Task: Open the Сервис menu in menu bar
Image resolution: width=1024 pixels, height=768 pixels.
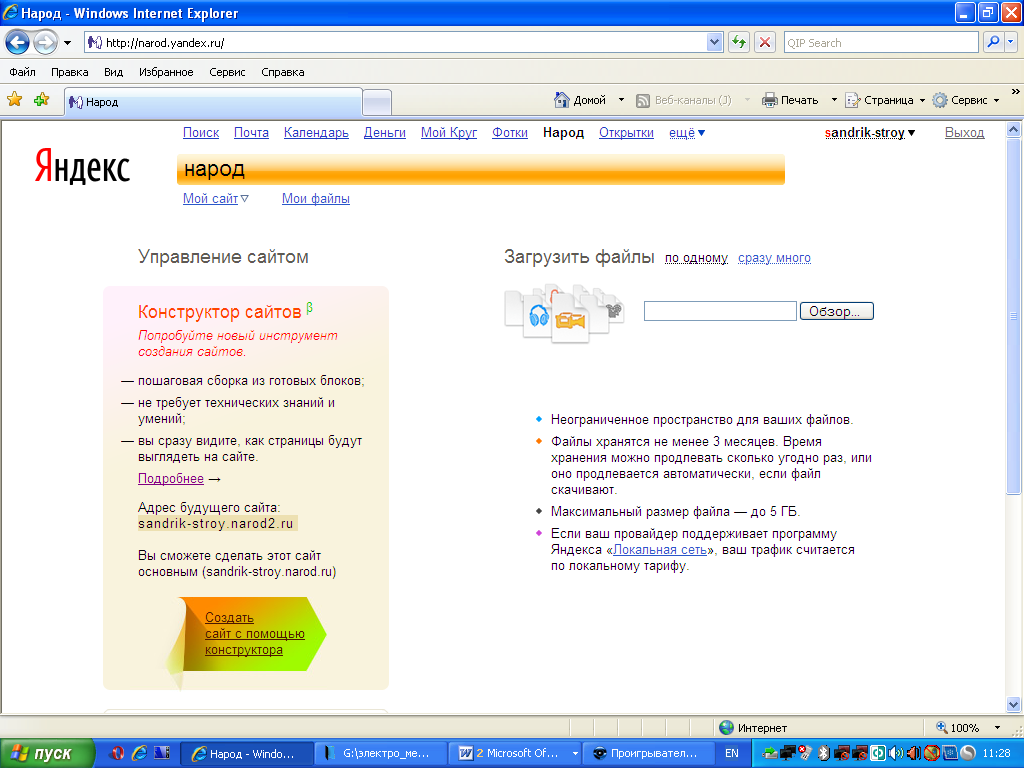Action: (227, 72)
